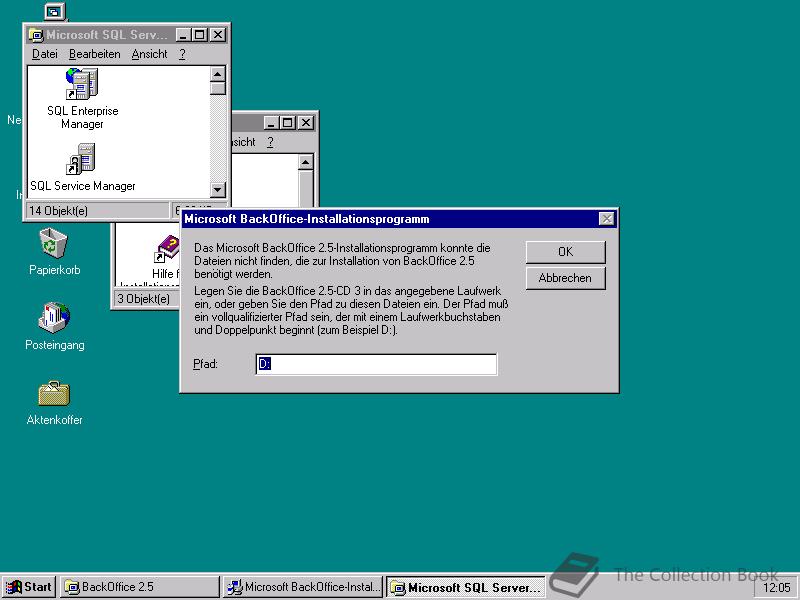This screenshot has height=600, width=800.
Task: Click the Microsoft SQL Server window title icon
Action: (x=36, y=35)
